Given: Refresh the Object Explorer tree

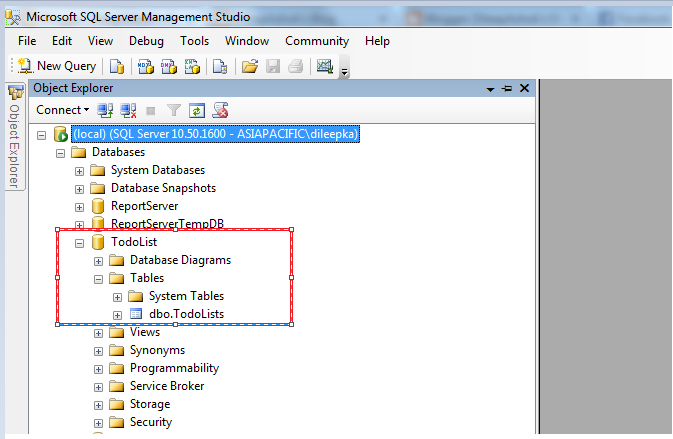Looking at the screenshot, I should click(197, 111).
